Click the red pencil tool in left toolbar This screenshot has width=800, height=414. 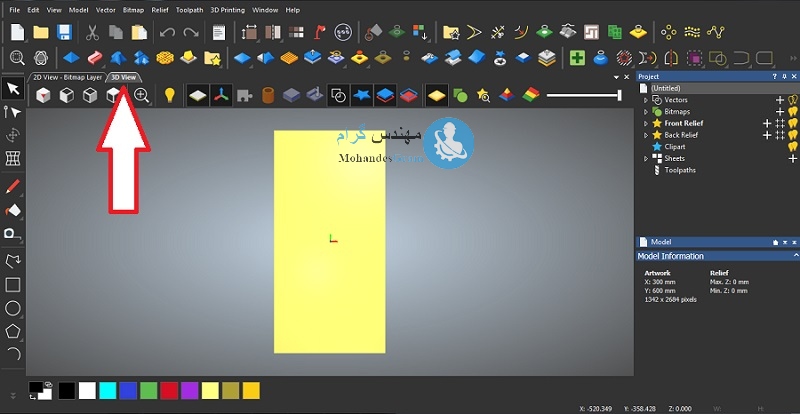point(13,186)
